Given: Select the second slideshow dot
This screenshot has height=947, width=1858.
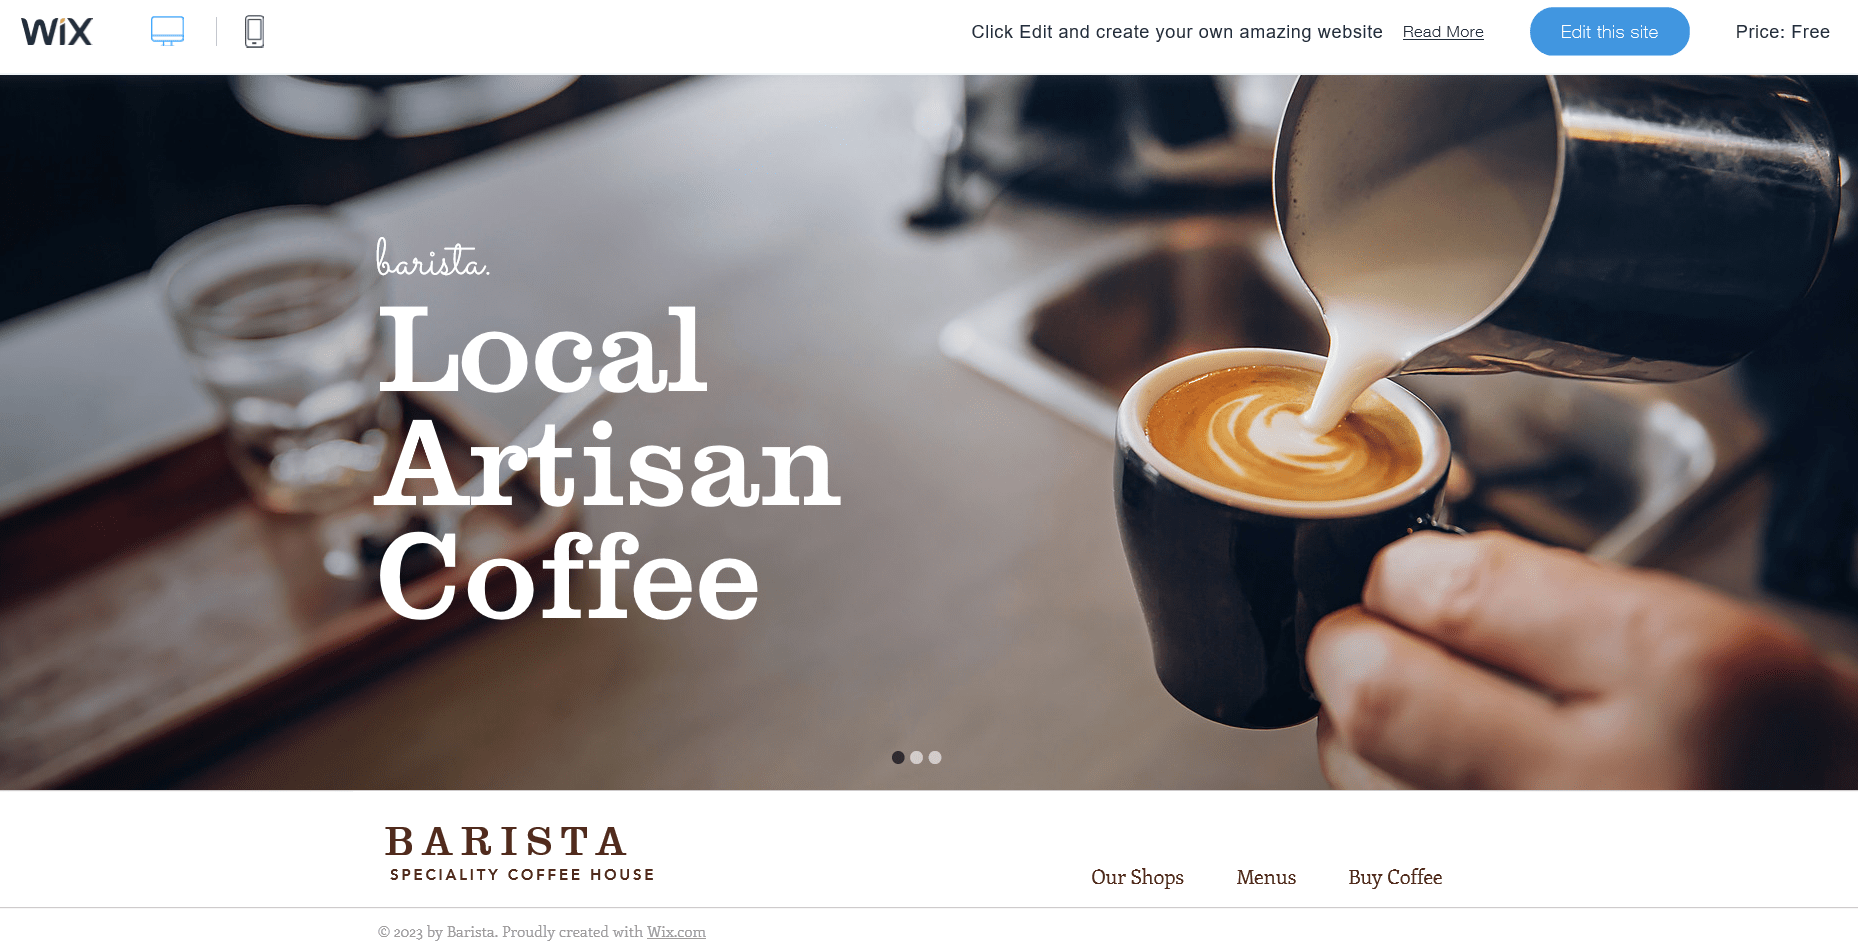Looking at the screenshot, I should 916,757.
